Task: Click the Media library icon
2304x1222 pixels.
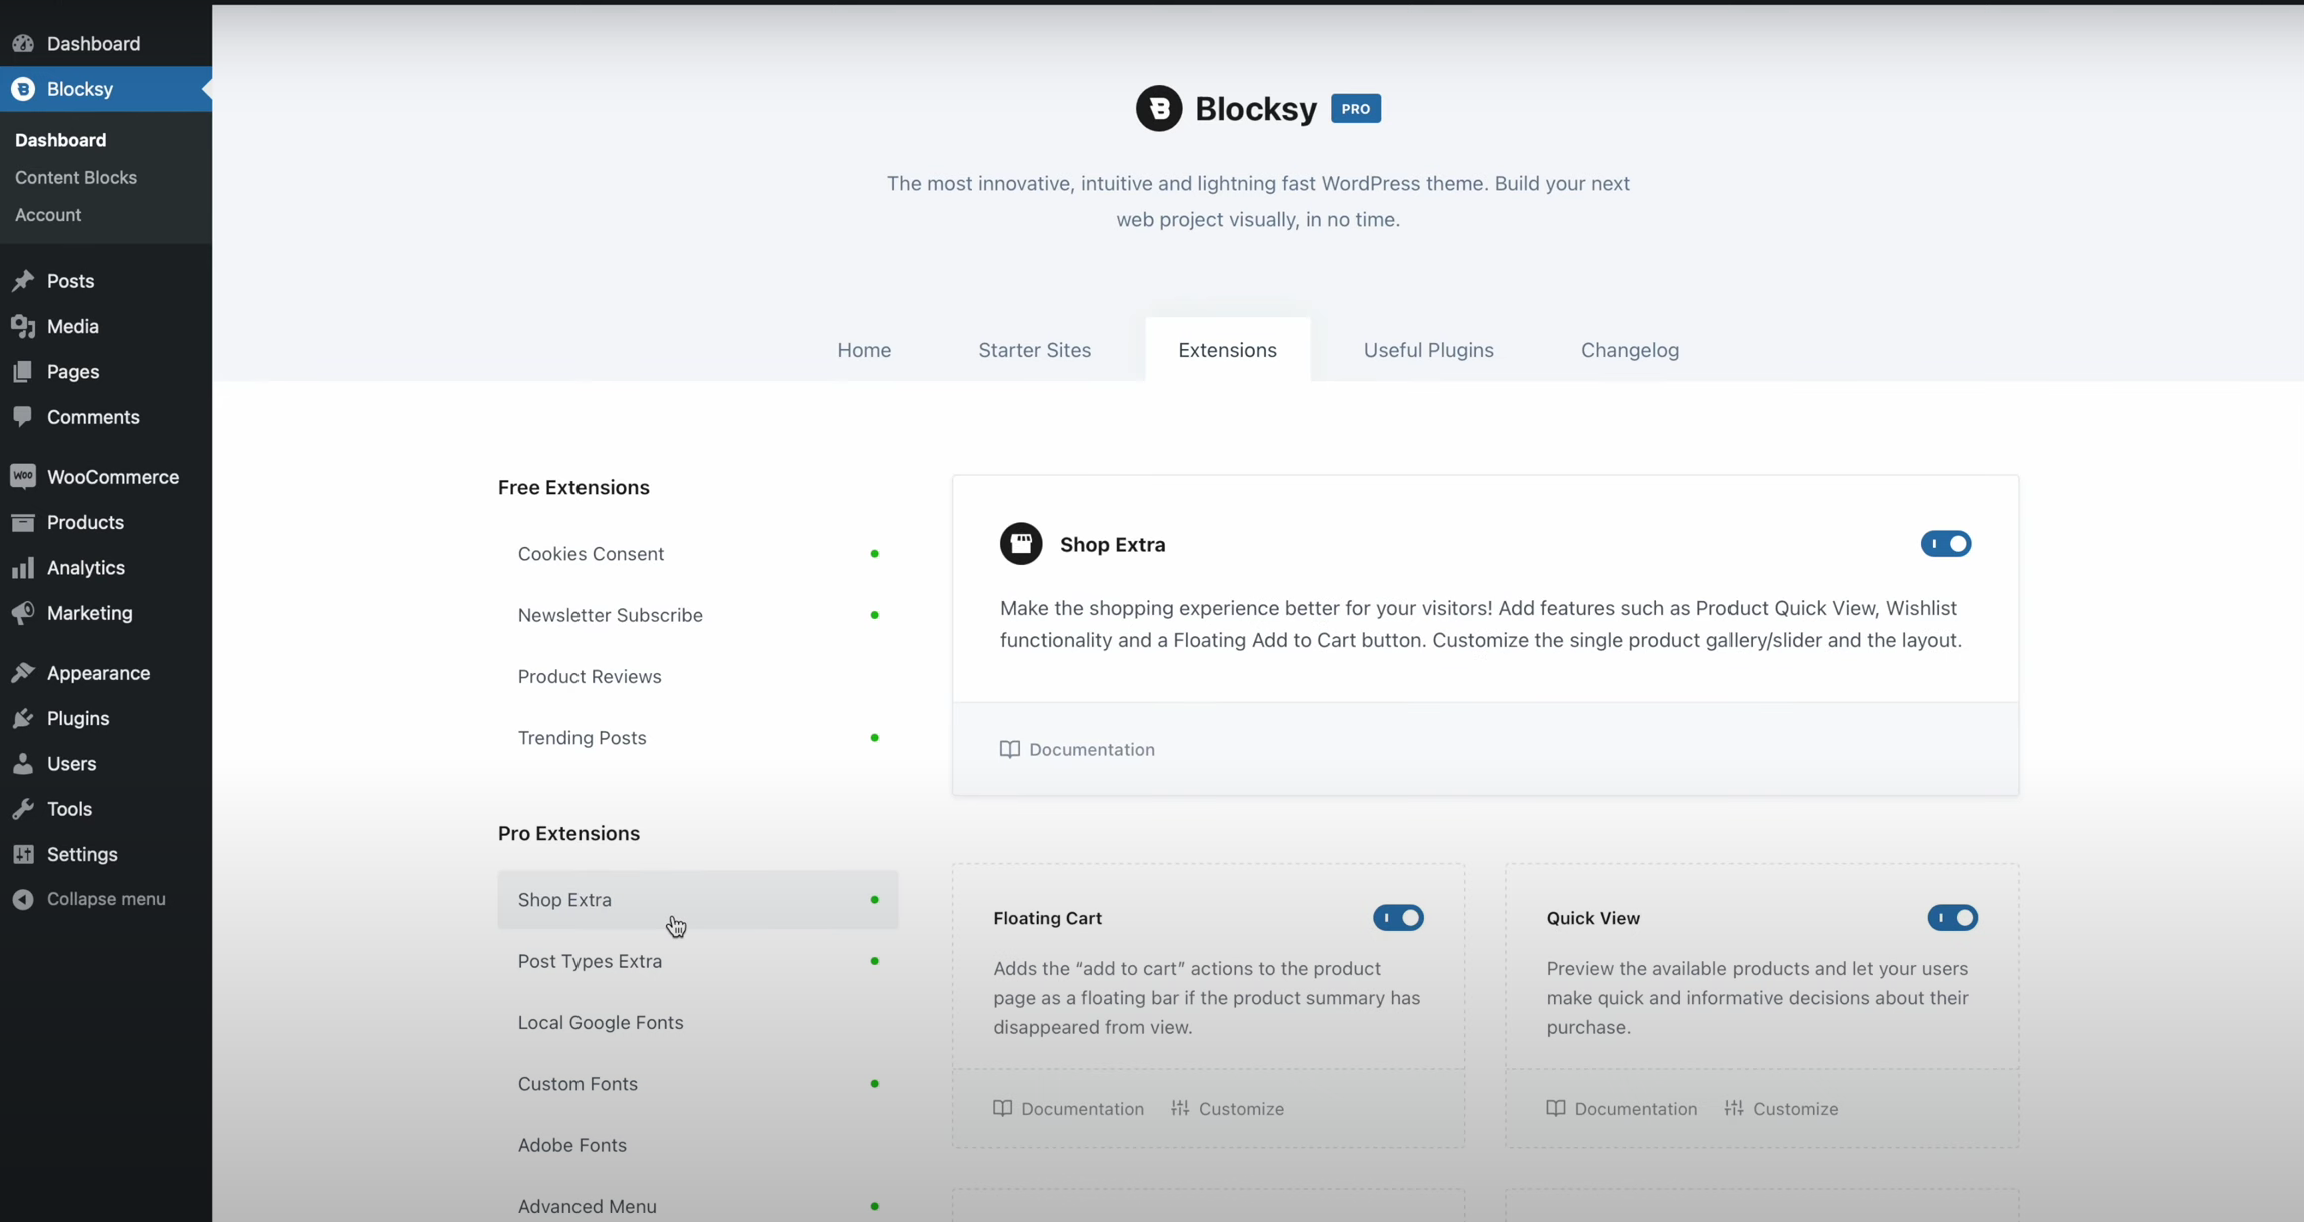Action: (23, 326)
